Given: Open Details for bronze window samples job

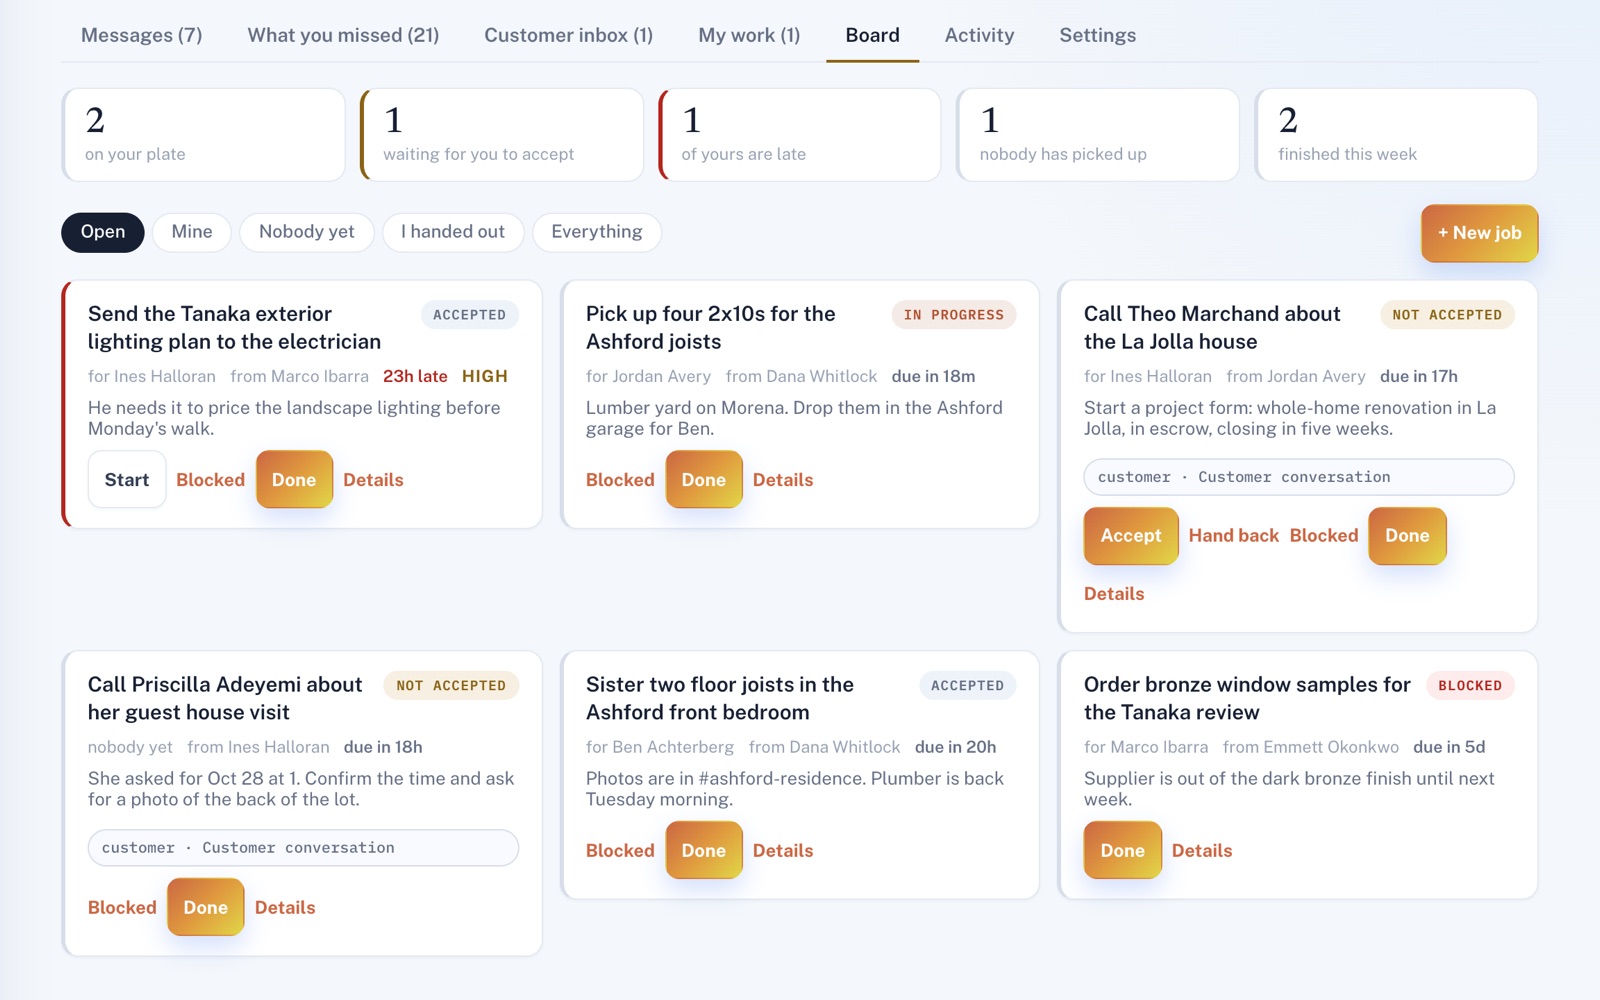Looking at the screenshot, I should (1202, 851).
